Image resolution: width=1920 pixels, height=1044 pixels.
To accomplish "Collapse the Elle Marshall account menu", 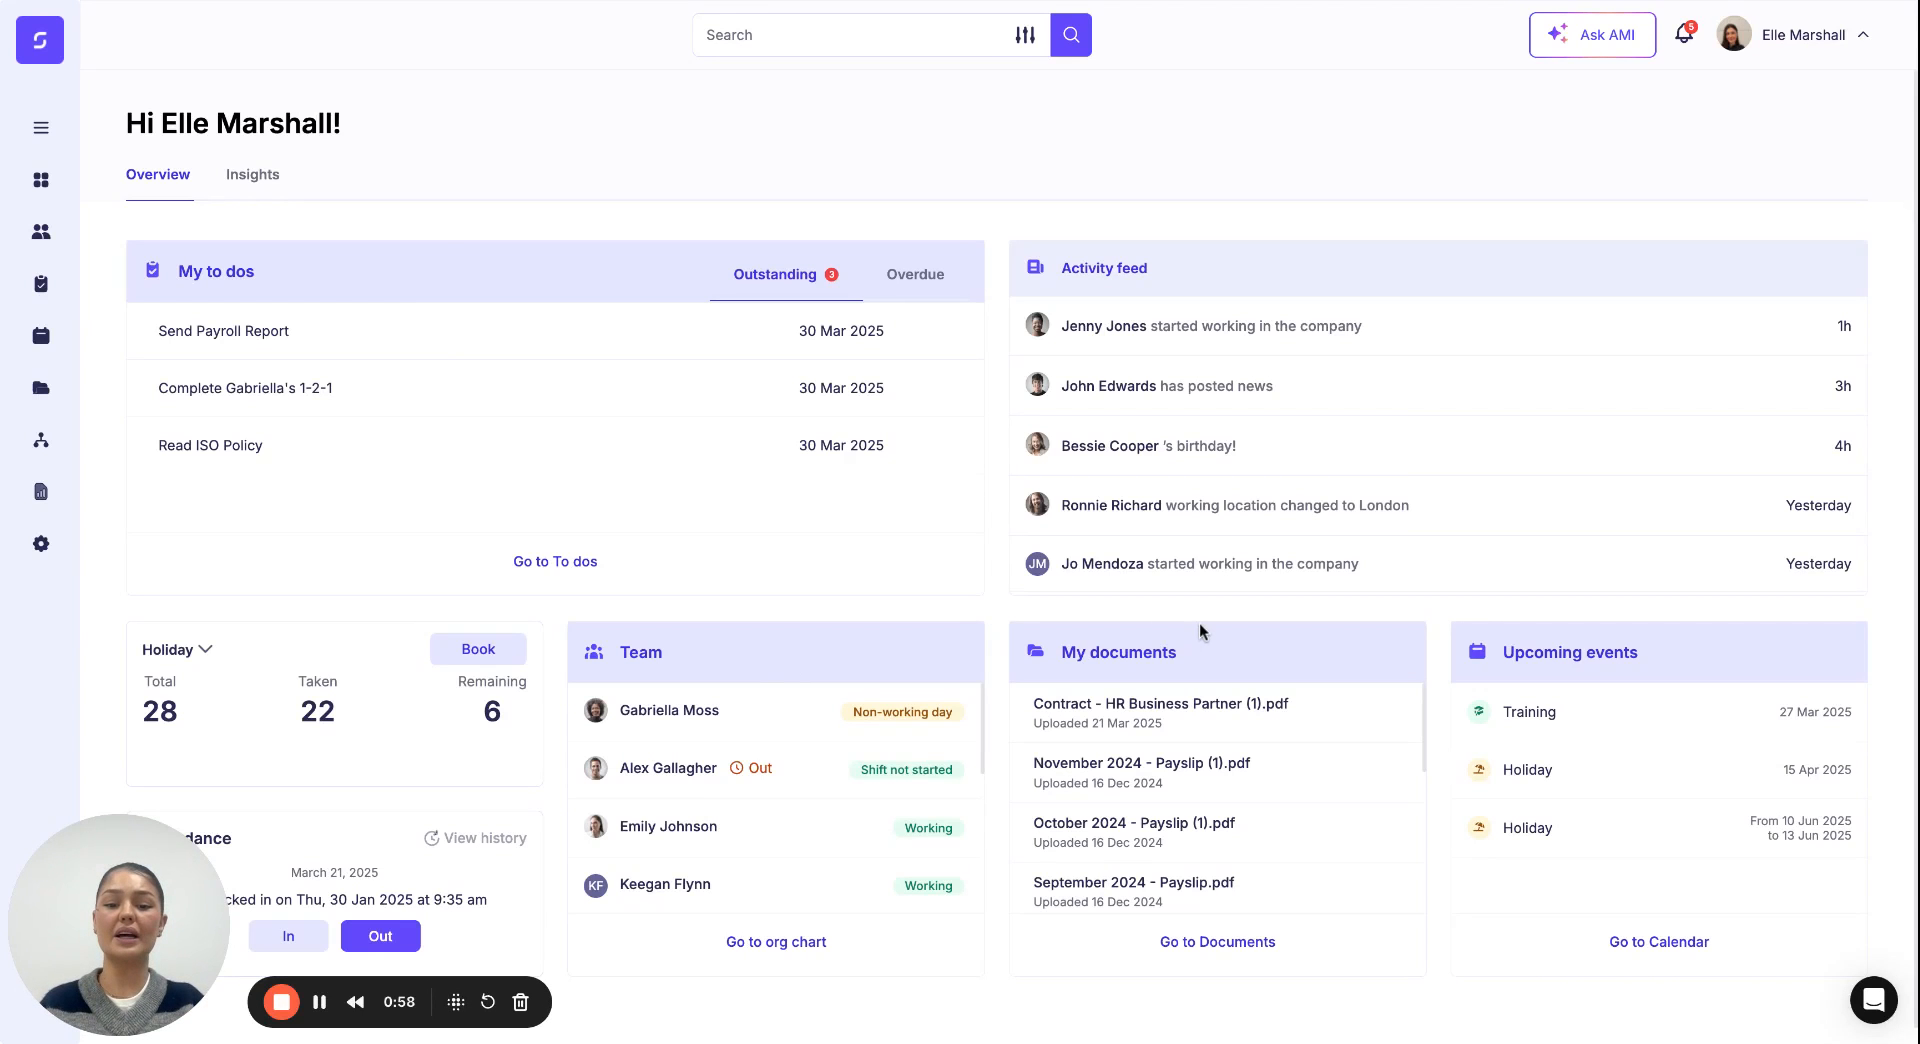I will click(1862, 34).
